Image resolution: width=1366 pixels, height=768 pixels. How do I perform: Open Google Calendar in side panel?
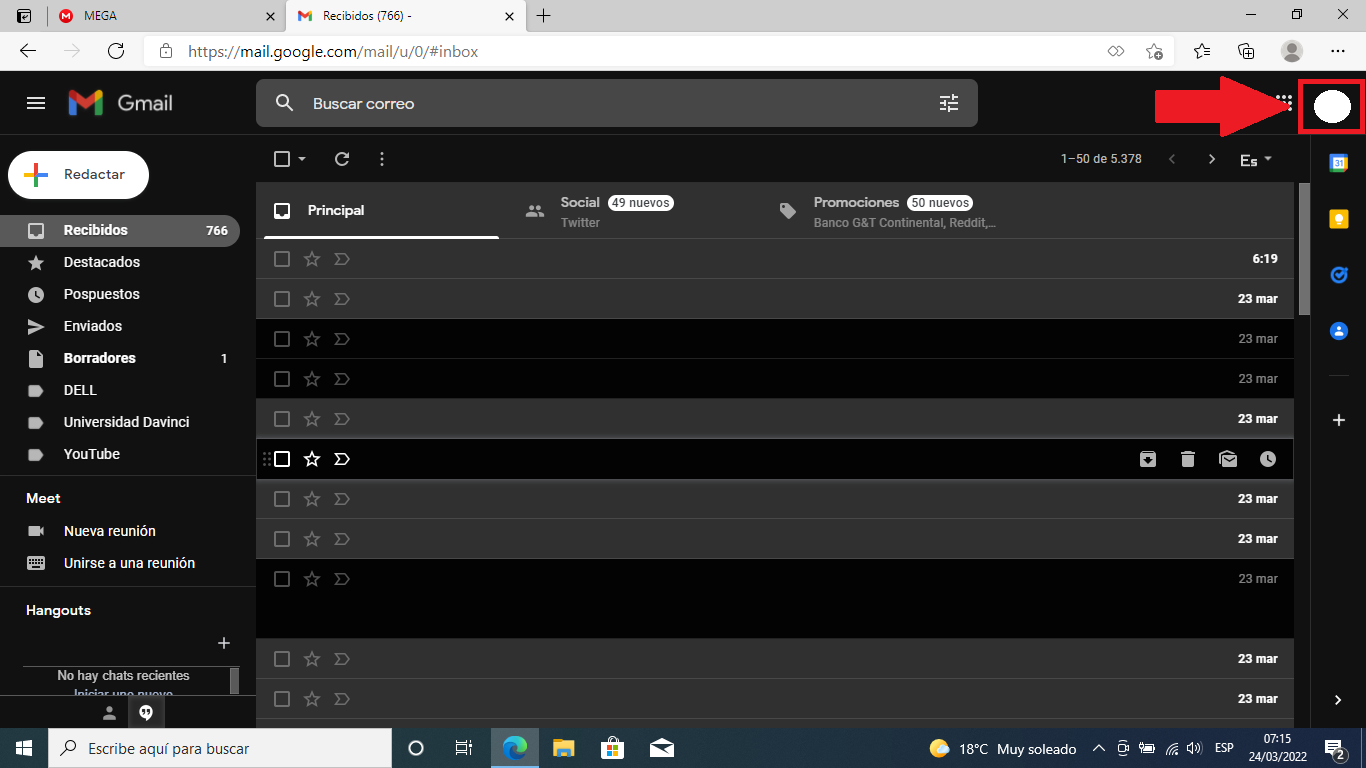pyautogui.click(x=1338, y=163)
